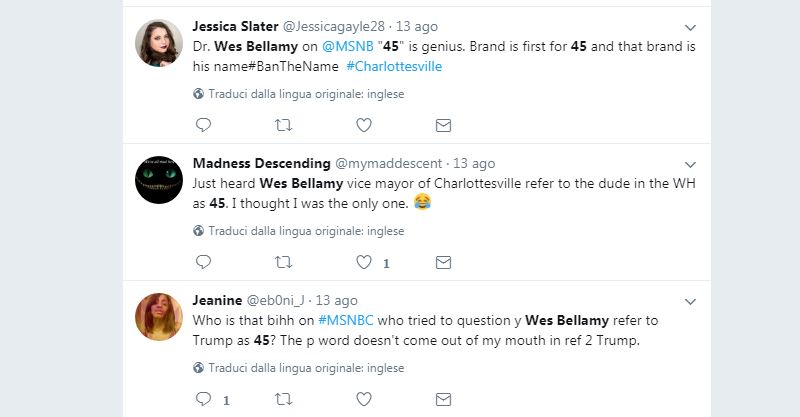The height and width of the screenshot is (417, 800).
Task: Retweet Jeanine's tweet
Action: [283, 399]
